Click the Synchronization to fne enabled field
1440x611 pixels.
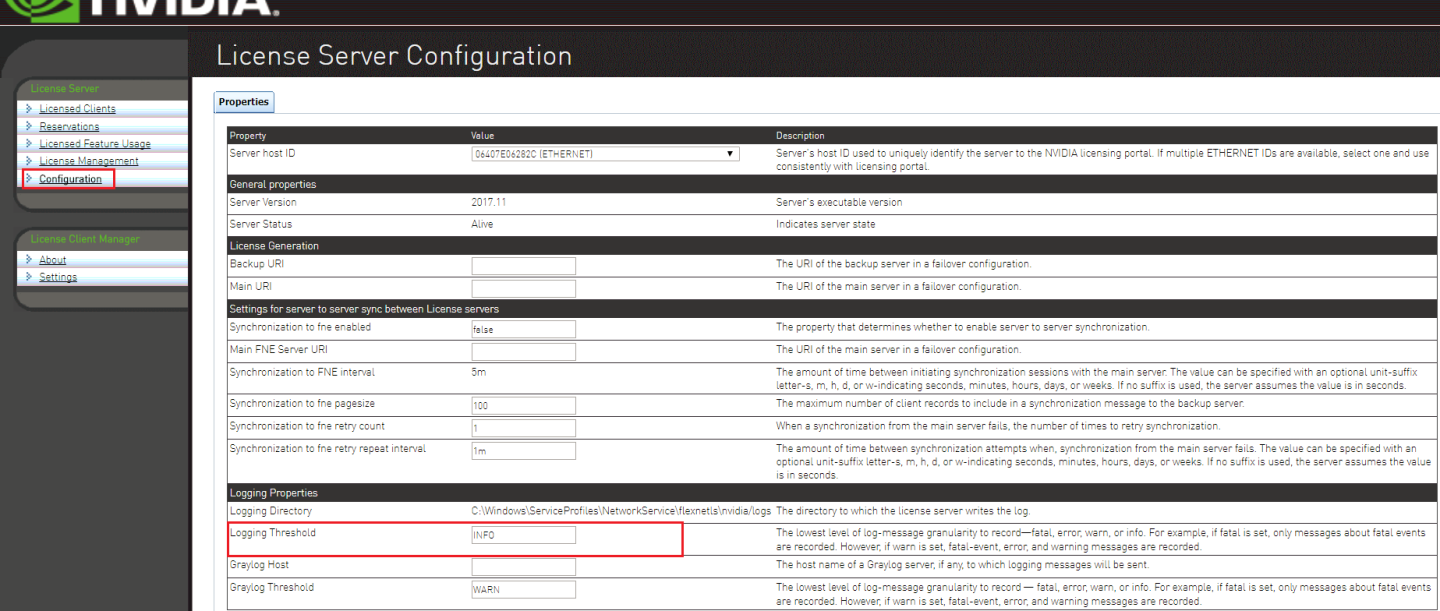523,329
